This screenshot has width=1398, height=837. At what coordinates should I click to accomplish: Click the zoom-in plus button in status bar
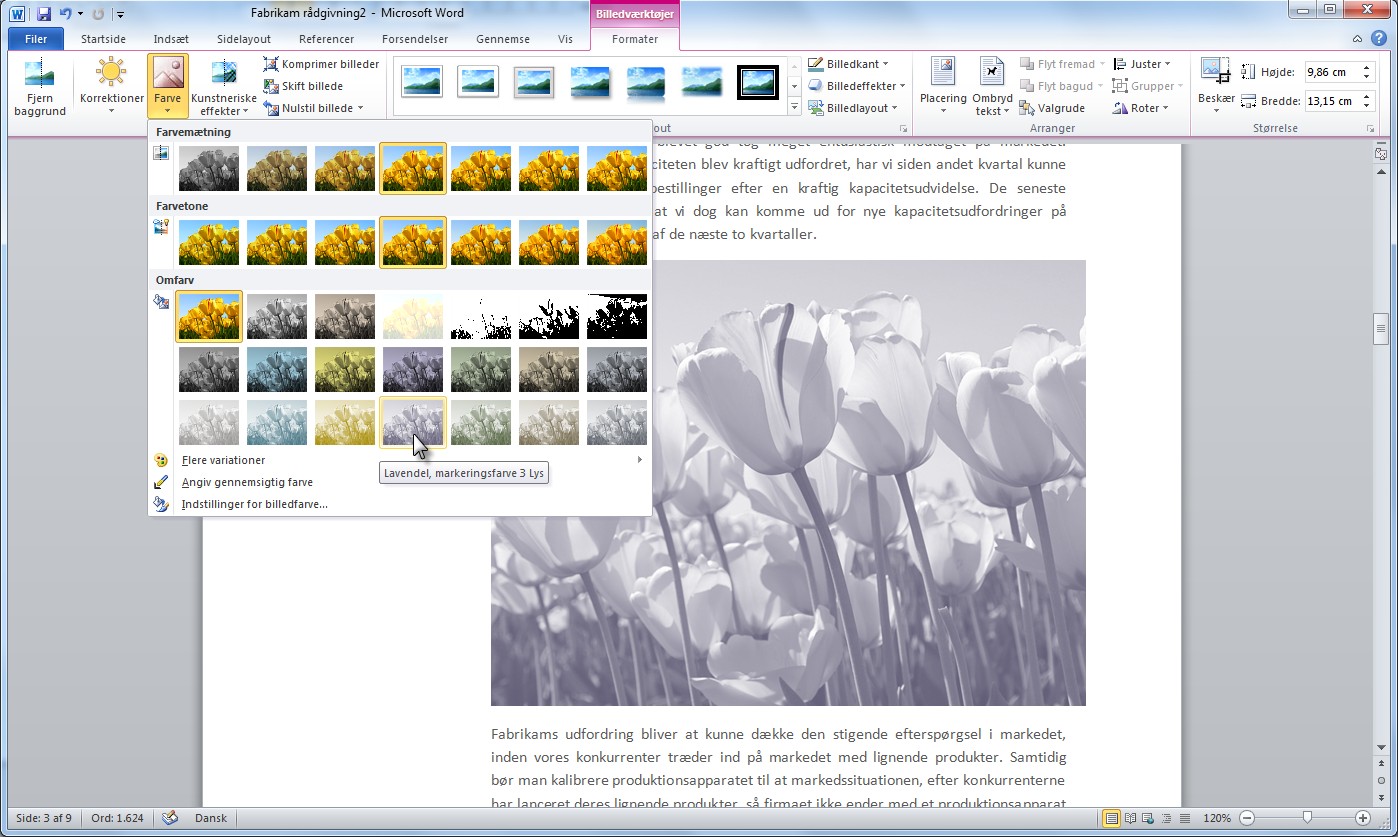coord(1362,818)
